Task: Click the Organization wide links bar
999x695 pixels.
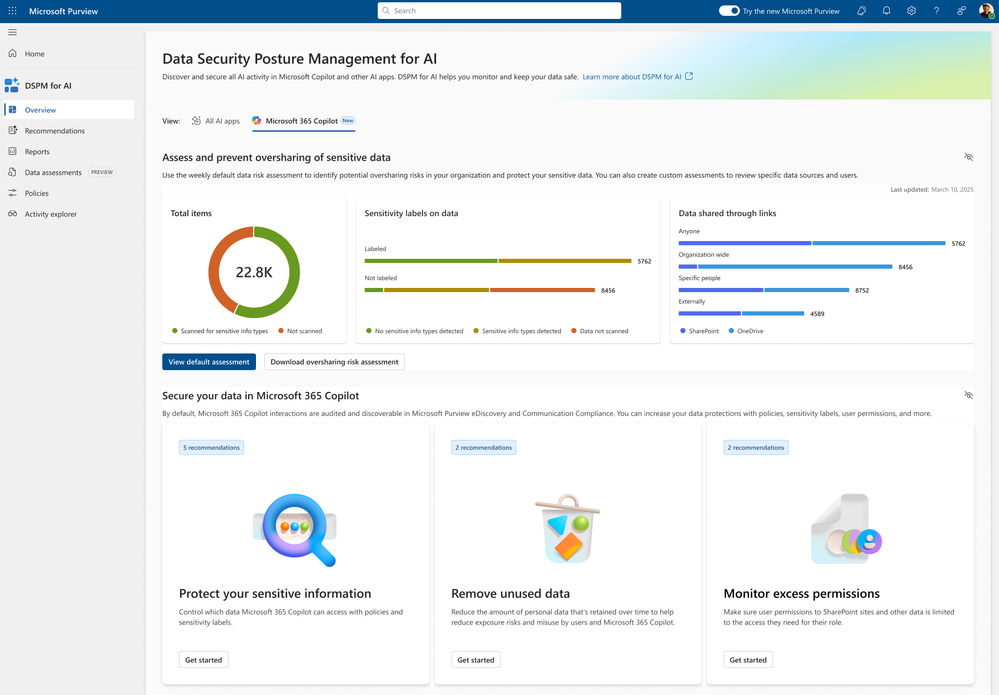Action: (x=785, y=266)
